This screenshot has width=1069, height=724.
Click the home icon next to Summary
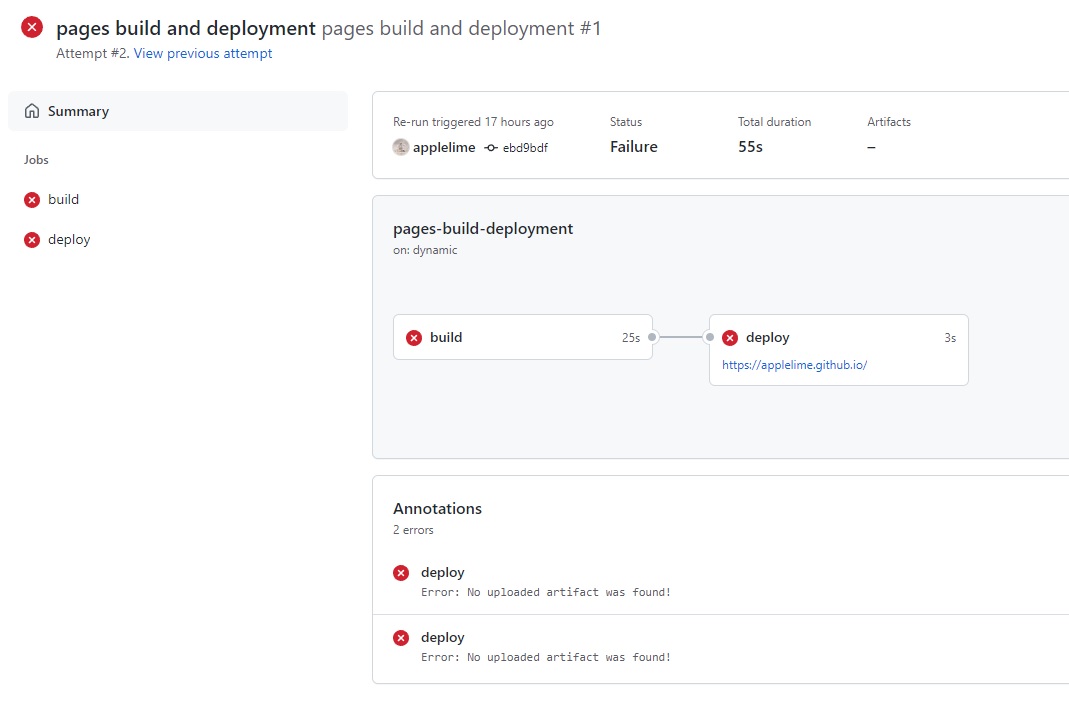tap(32, 111)
